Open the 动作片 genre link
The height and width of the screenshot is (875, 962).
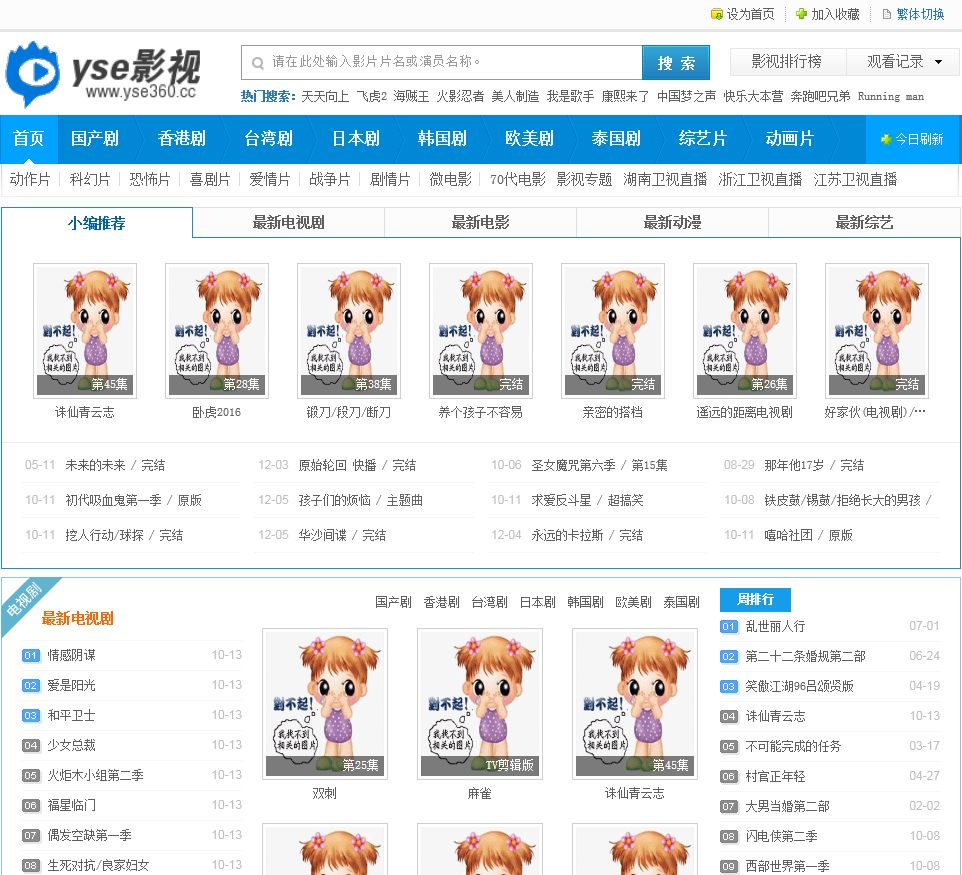(x=30, y=179)
